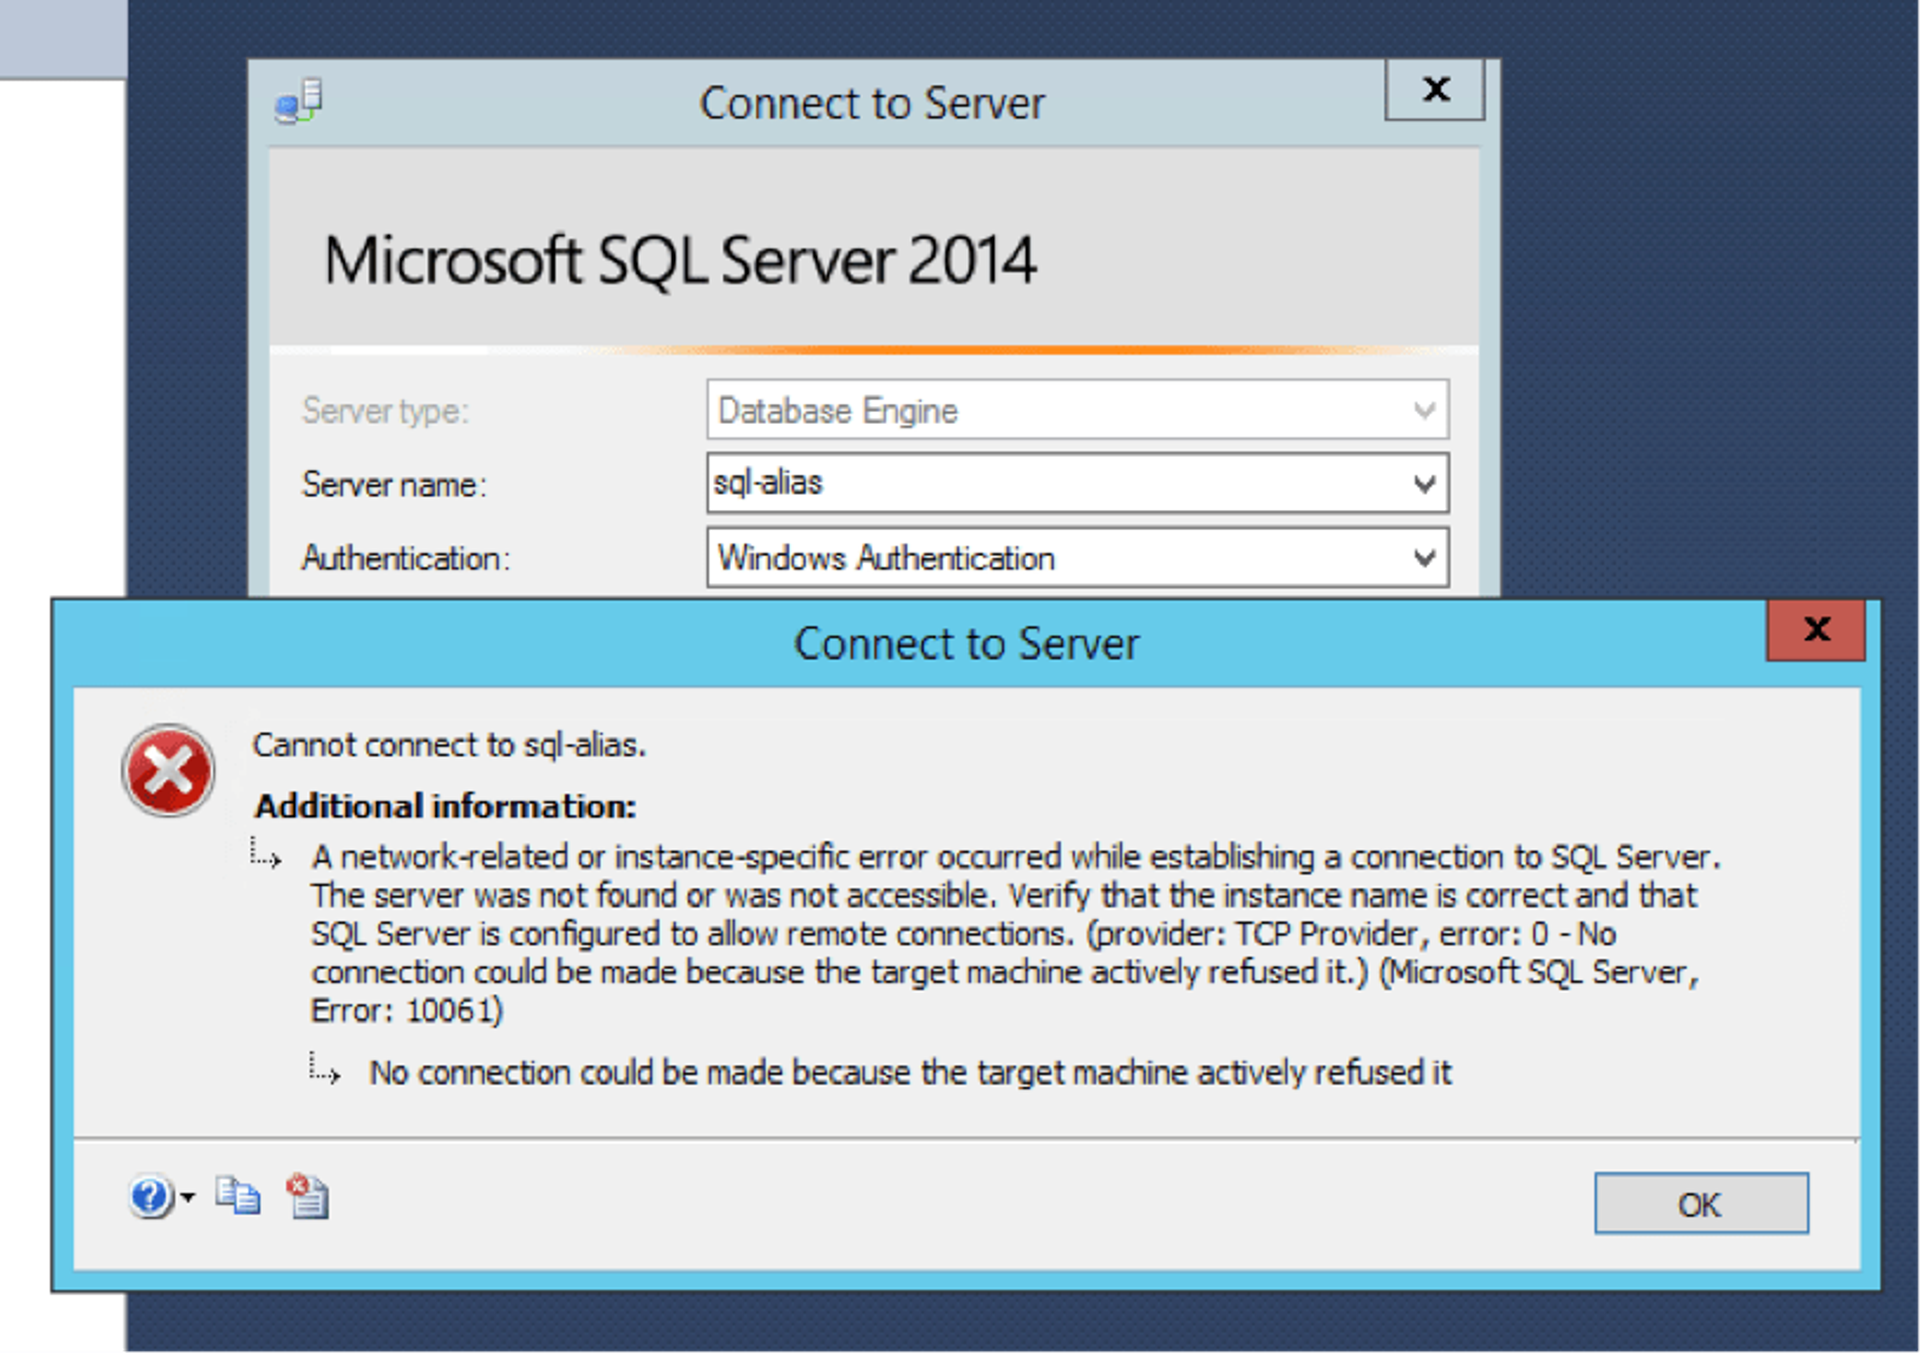Open the small arrow beside Help icon
Image resolution: width=1920 pixels, height=1353 pixels.
tap(188, 1196)
